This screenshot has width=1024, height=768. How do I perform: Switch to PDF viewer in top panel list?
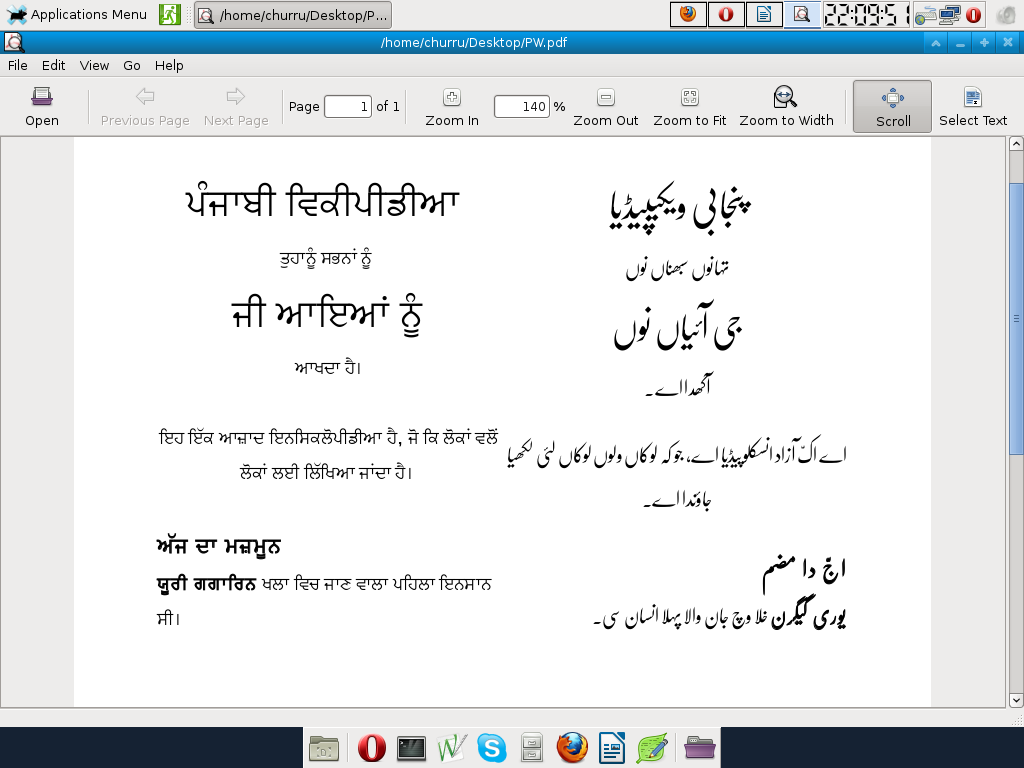tap(802, 14)
